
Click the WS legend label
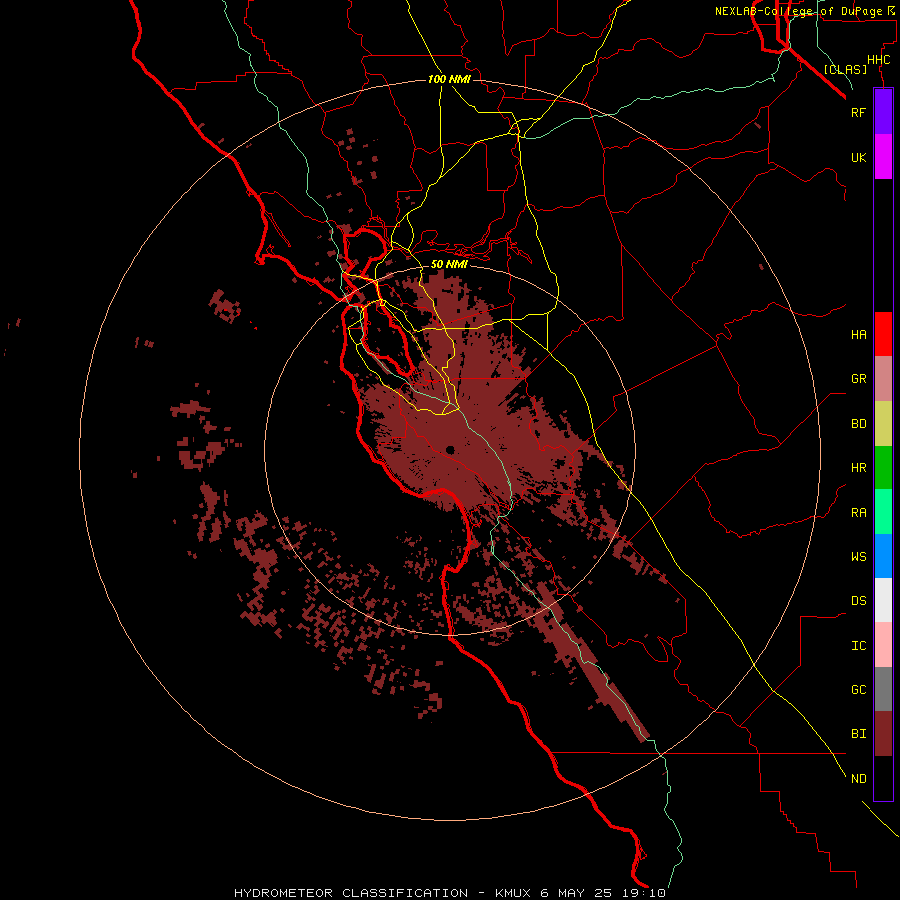coord(858,557)
